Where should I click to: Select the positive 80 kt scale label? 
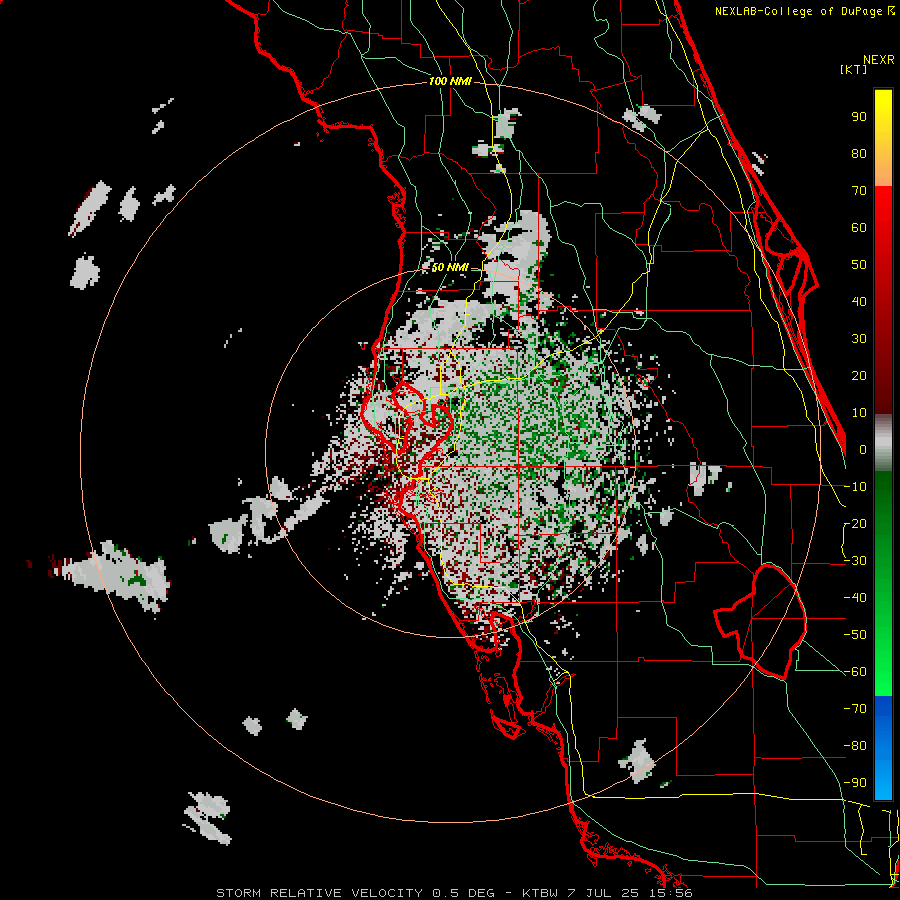859,154
